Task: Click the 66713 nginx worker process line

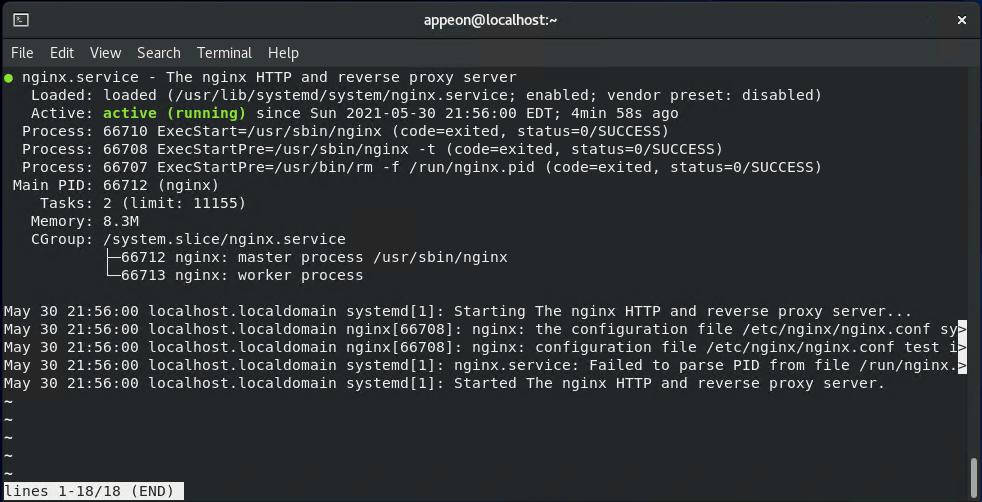Action: pos(242,276)
